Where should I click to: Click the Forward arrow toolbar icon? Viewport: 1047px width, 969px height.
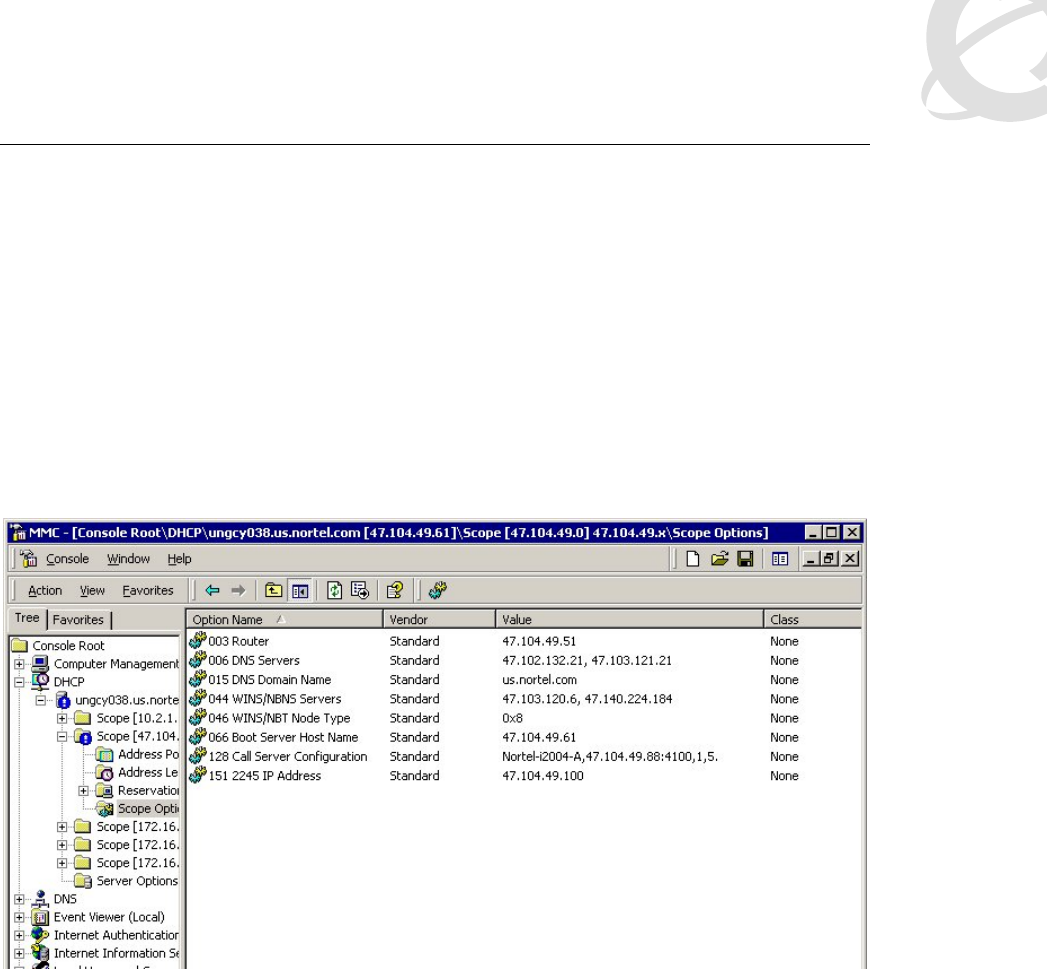[x=238, y=590]
